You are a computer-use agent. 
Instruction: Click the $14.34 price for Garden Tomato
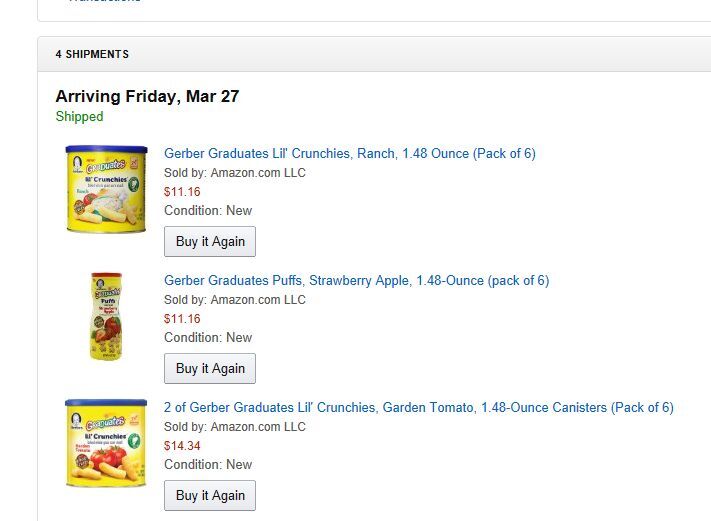[x=182, y=446]
